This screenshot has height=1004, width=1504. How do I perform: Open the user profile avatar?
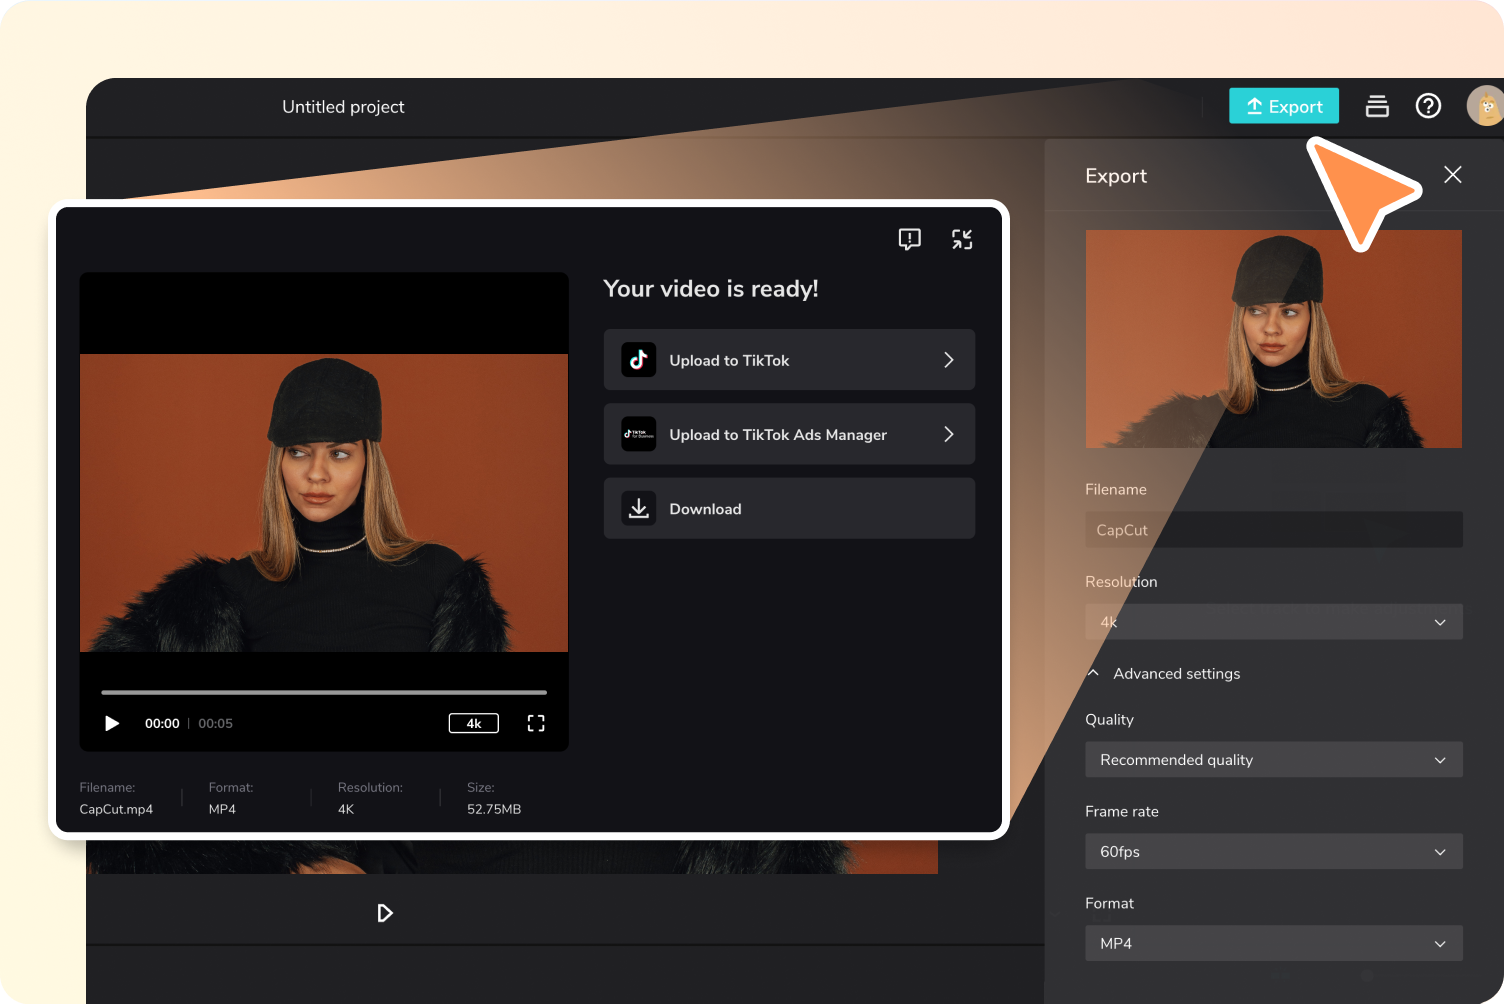pyautogui.click(x=1485, y=106)
